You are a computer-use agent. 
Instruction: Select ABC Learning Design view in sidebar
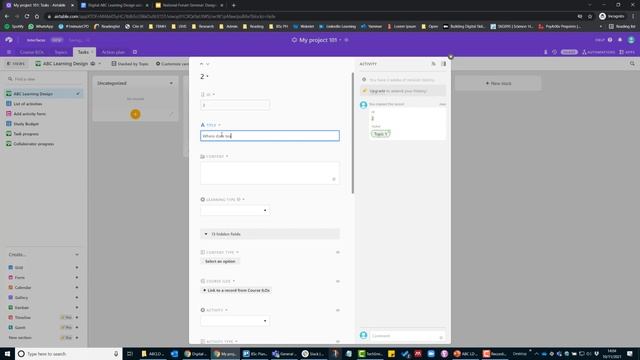click(x=43, y=93)
